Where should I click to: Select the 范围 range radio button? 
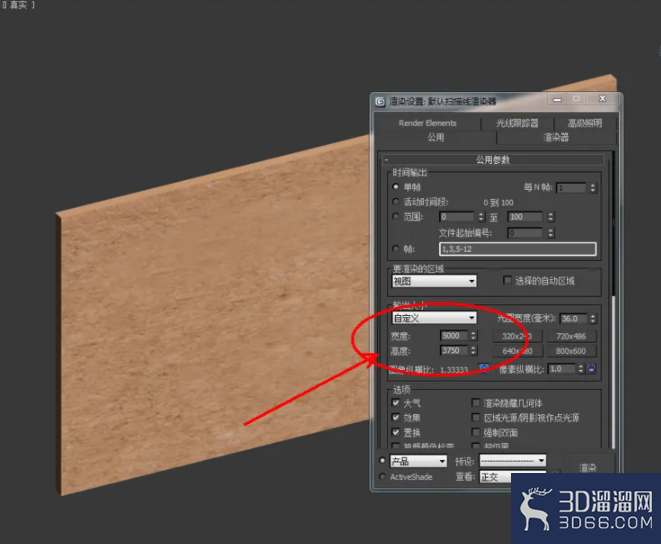(395, 216)
